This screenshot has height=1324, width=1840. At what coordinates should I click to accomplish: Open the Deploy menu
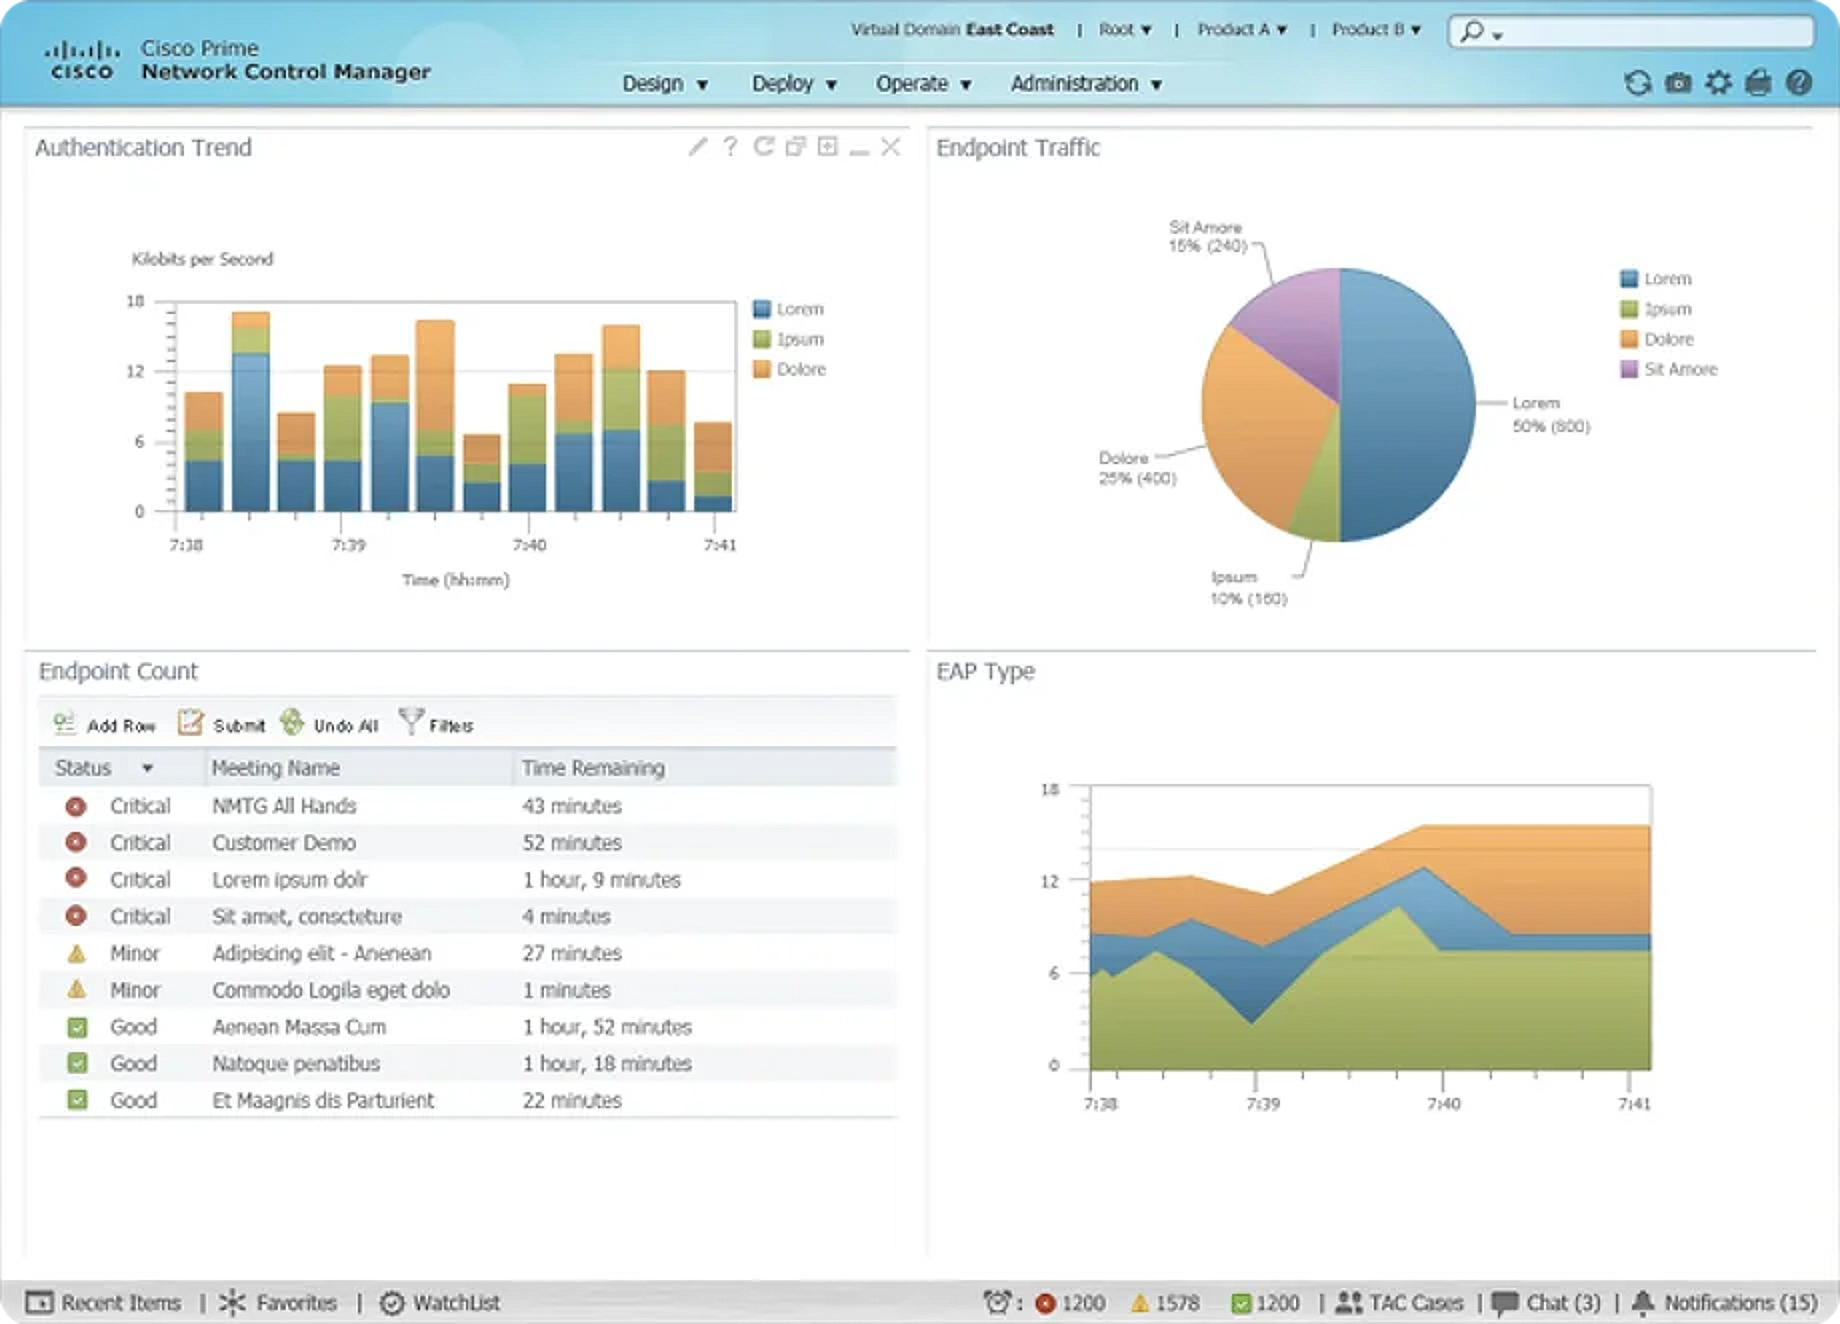794,84
